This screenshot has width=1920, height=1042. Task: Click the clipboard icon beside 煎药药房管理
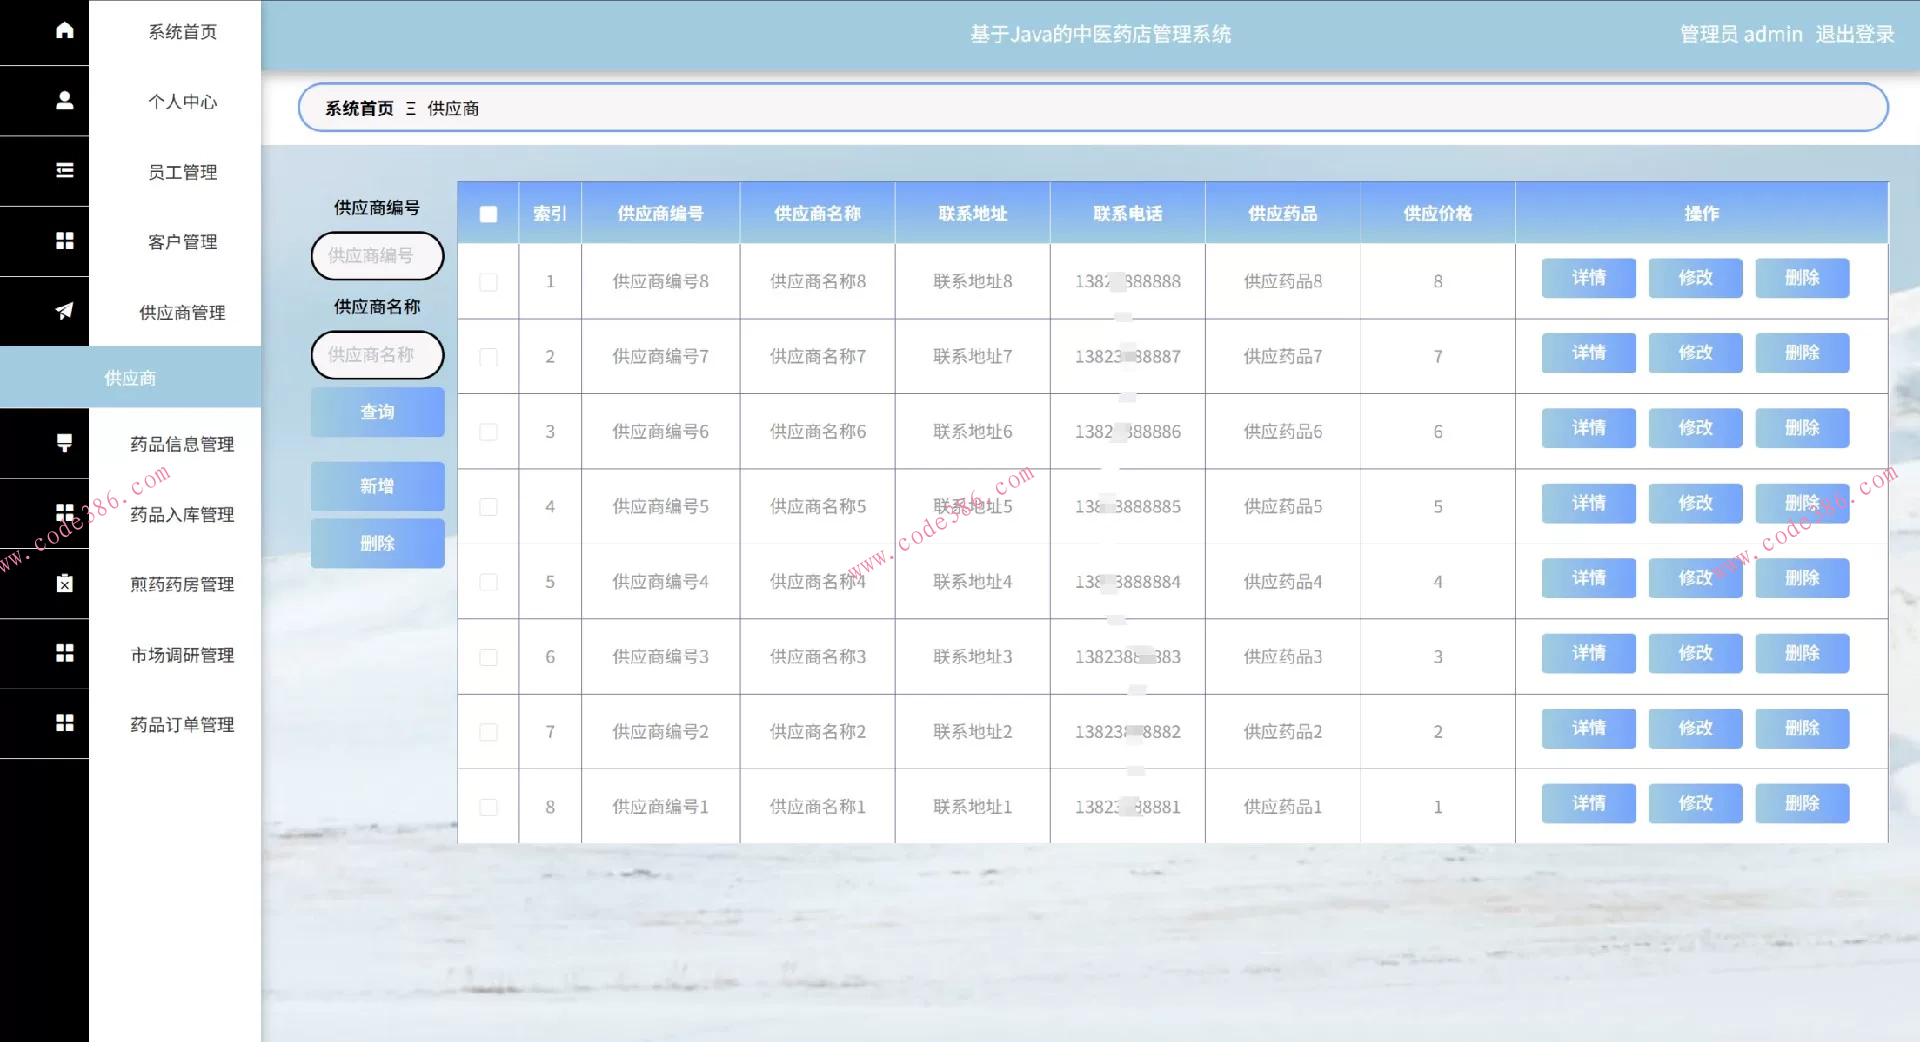click(64, 584)
